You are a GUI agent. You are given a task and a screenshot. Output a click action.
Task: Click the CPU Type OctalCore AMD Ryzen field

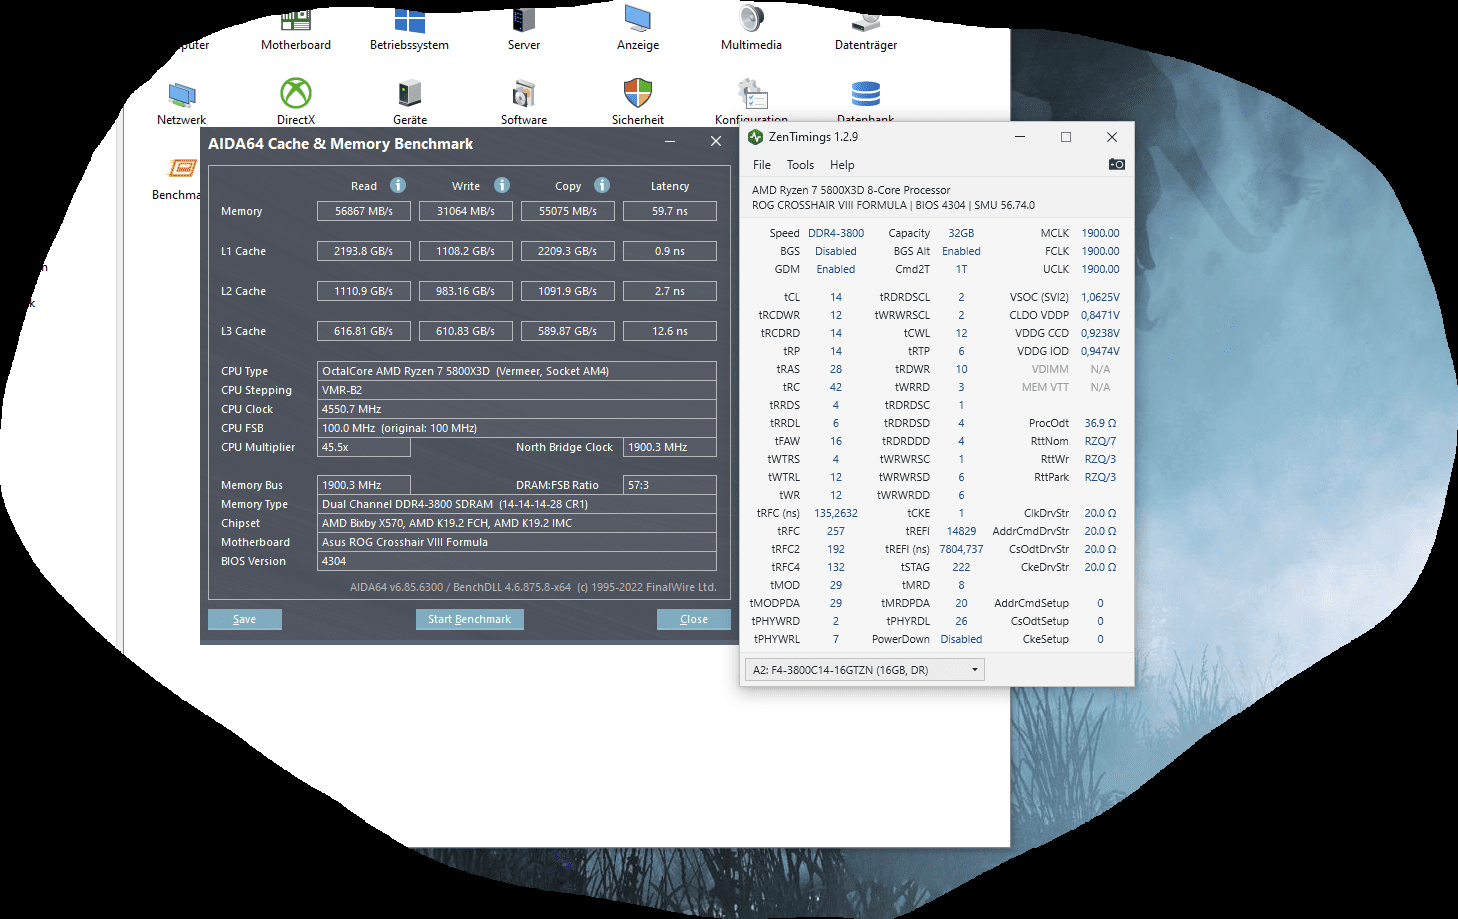pyautogui.click(x=517, y=371)
